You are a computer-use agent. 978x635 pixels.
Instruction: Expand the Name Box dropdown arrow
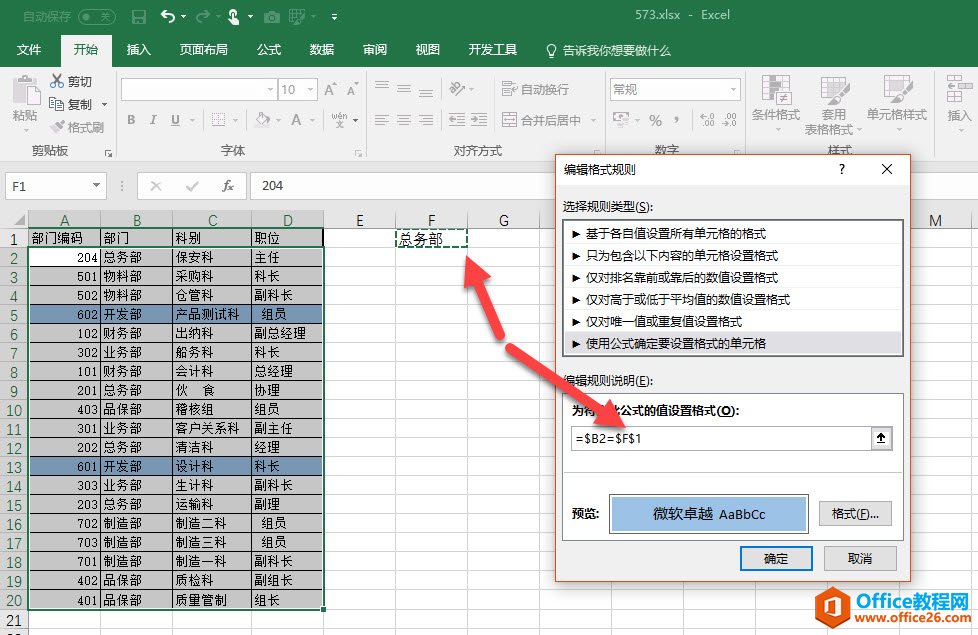point(96,186)
